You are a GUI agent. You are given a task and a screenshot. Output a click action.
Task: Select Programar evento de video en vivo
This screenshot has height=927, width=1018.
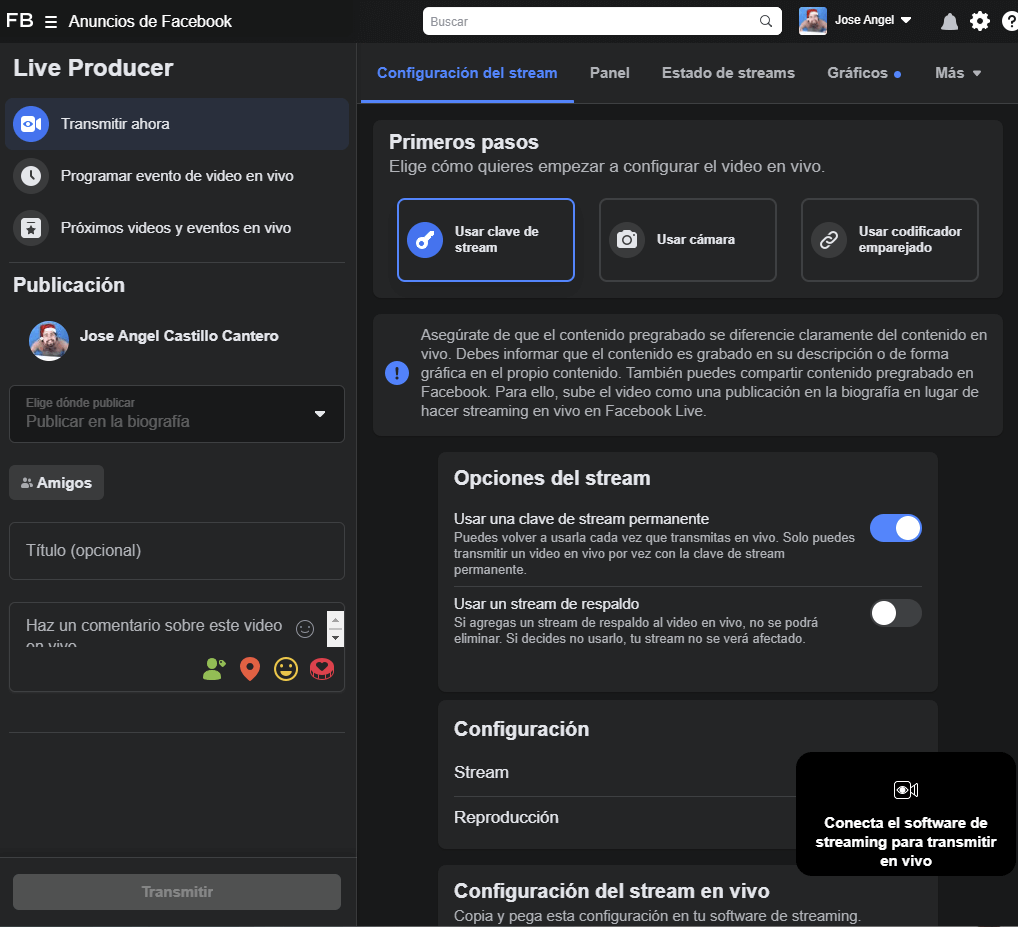point(177,176)
